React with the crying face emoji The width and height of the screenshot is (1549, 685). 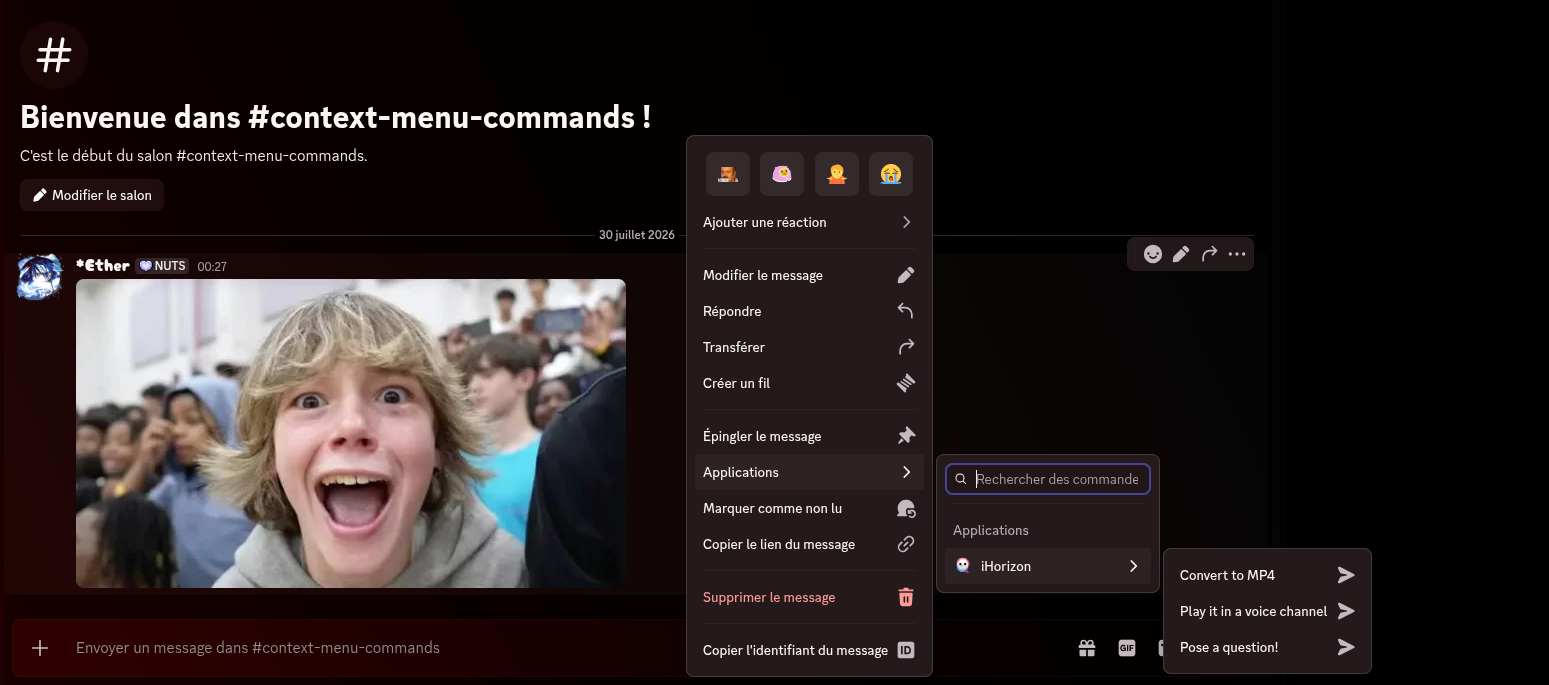pyautogui.click(x=890, y=174)
